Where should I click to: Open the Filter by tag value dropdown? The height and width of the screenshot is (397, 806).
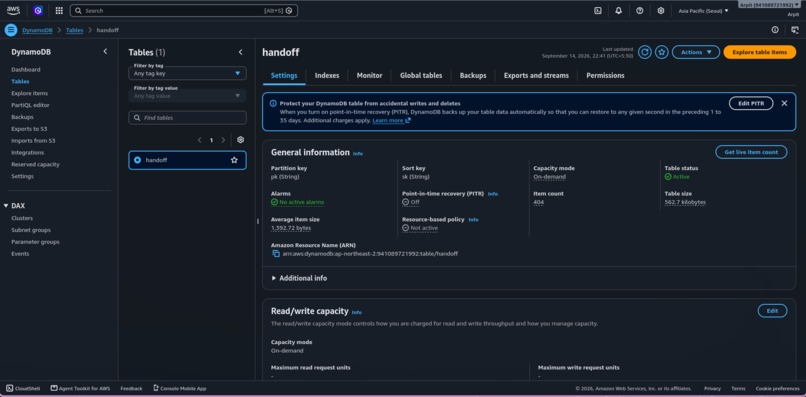pyautogui.click(x=187, y=96)
